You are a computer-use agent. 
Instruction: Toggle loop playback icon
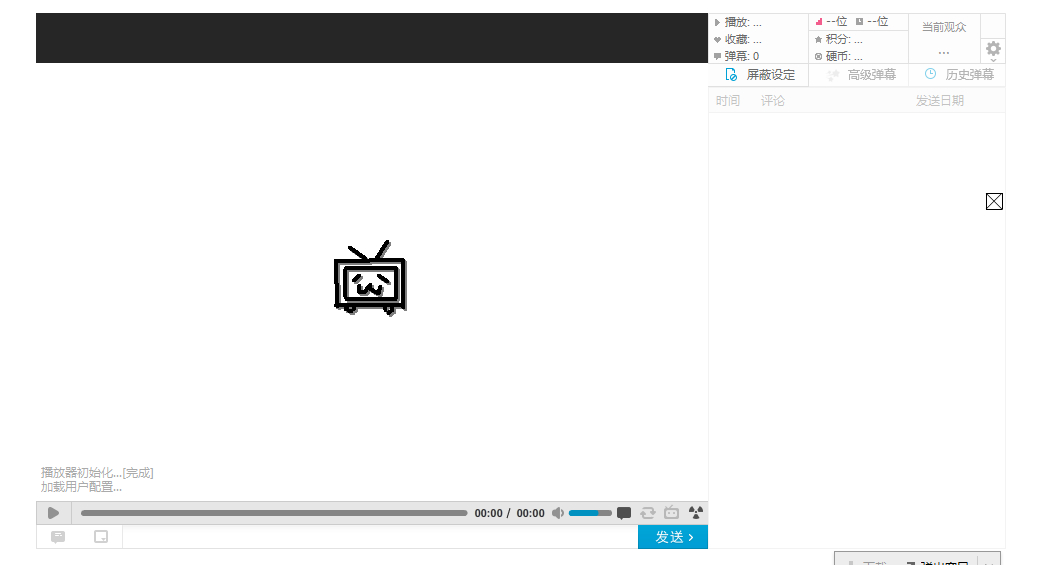tap(648, 513)
